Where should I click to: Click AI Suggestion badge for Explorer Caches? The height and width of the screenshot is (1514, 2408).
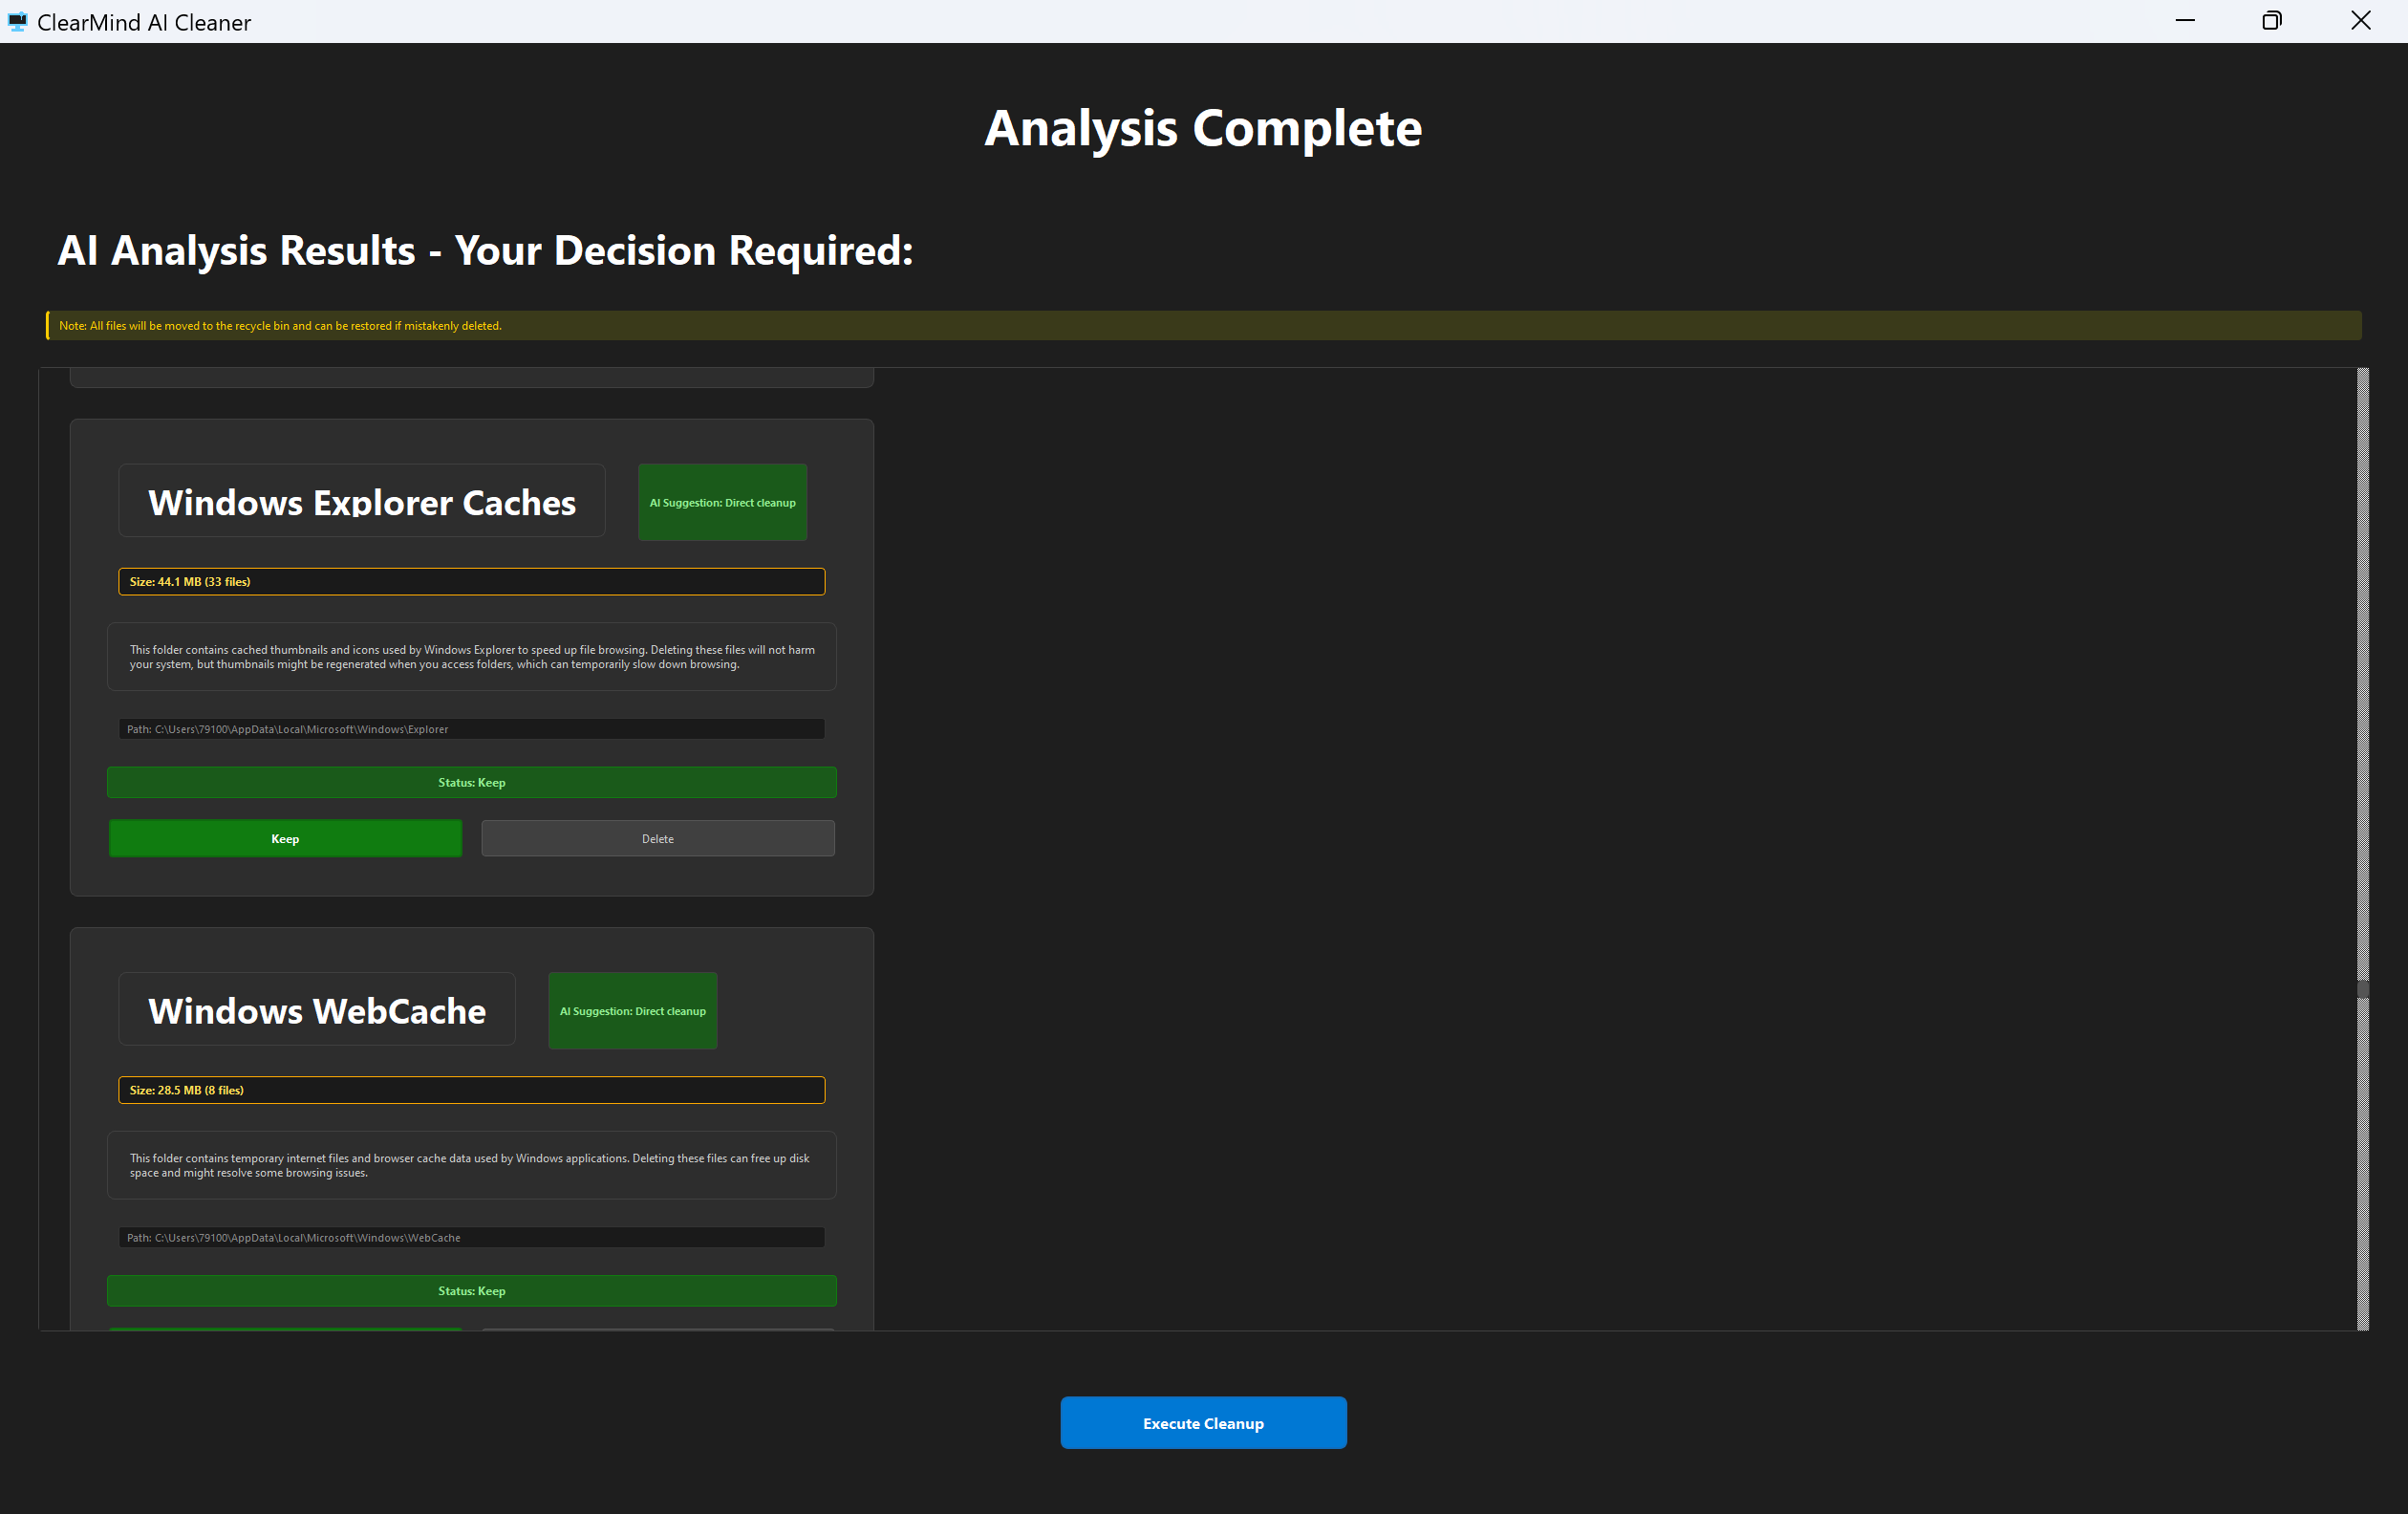click(x=722, y=502)
